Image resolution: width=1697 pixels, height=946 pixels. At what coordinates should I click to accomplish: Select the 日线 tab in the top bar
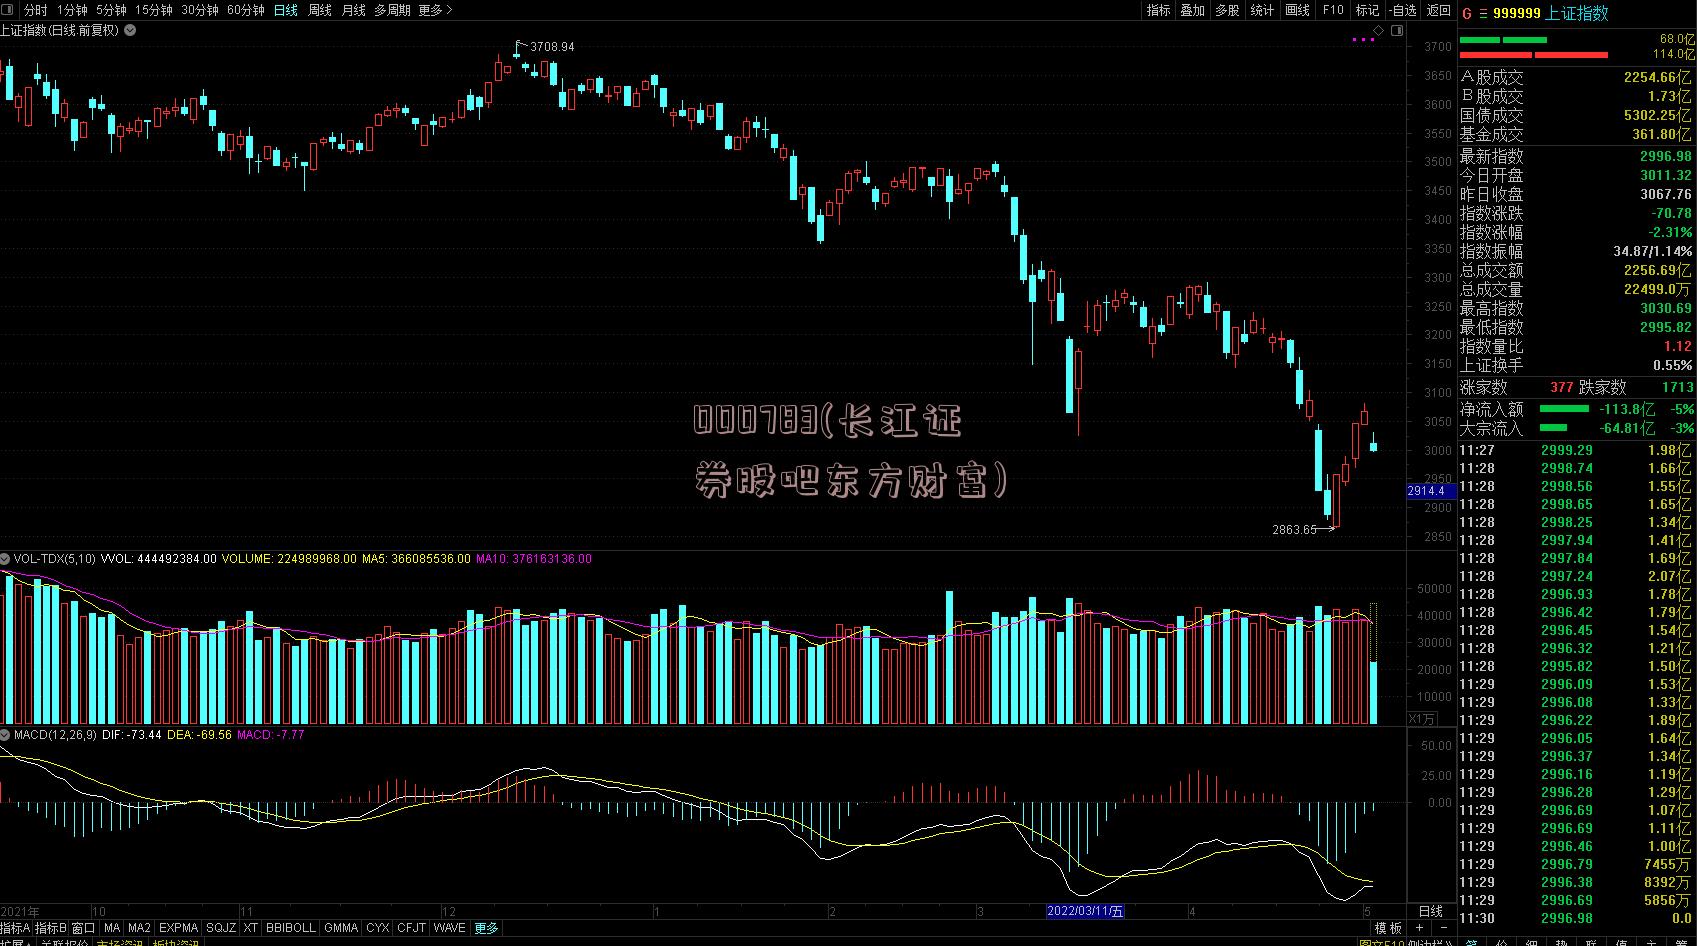[285, 10]
